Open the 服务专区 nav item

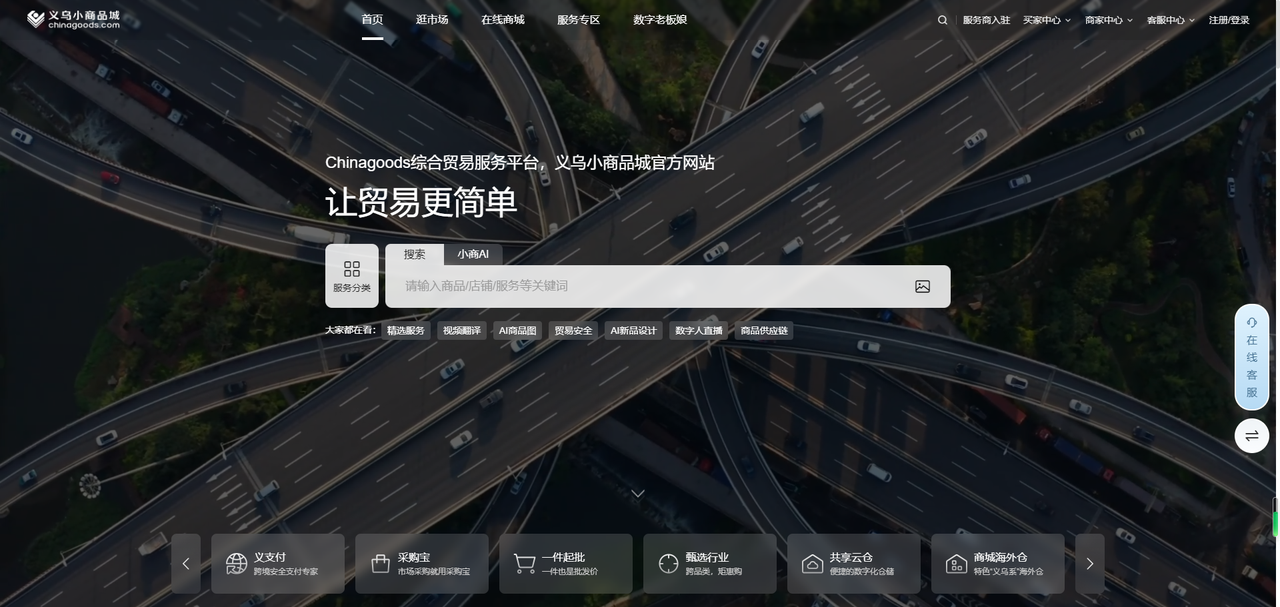pyautogui.click(x=579, y=20)
